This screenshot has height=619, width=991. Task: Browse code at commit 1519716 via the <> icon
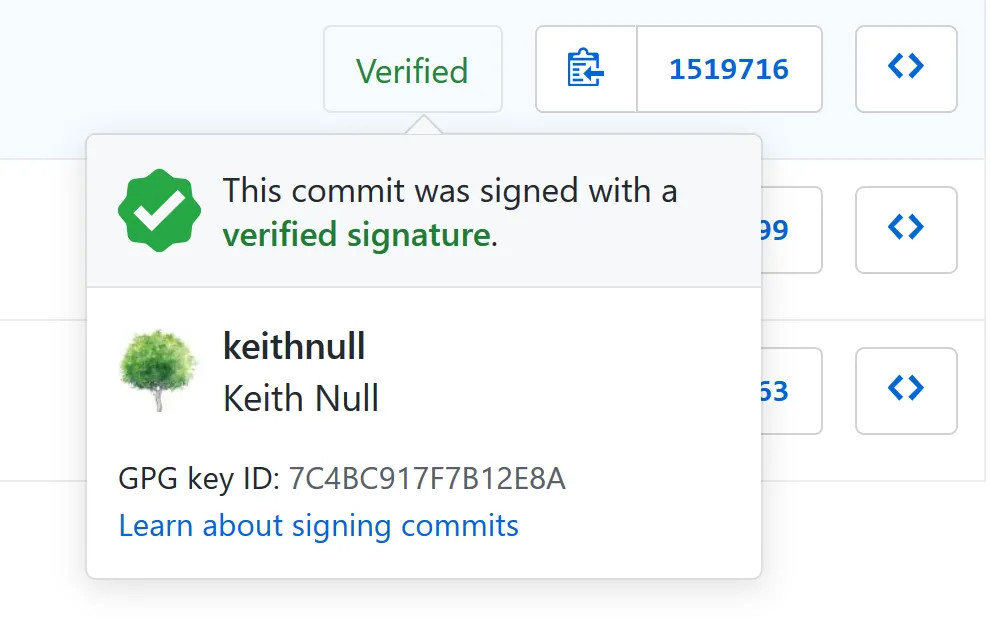(x=906, y=69)
